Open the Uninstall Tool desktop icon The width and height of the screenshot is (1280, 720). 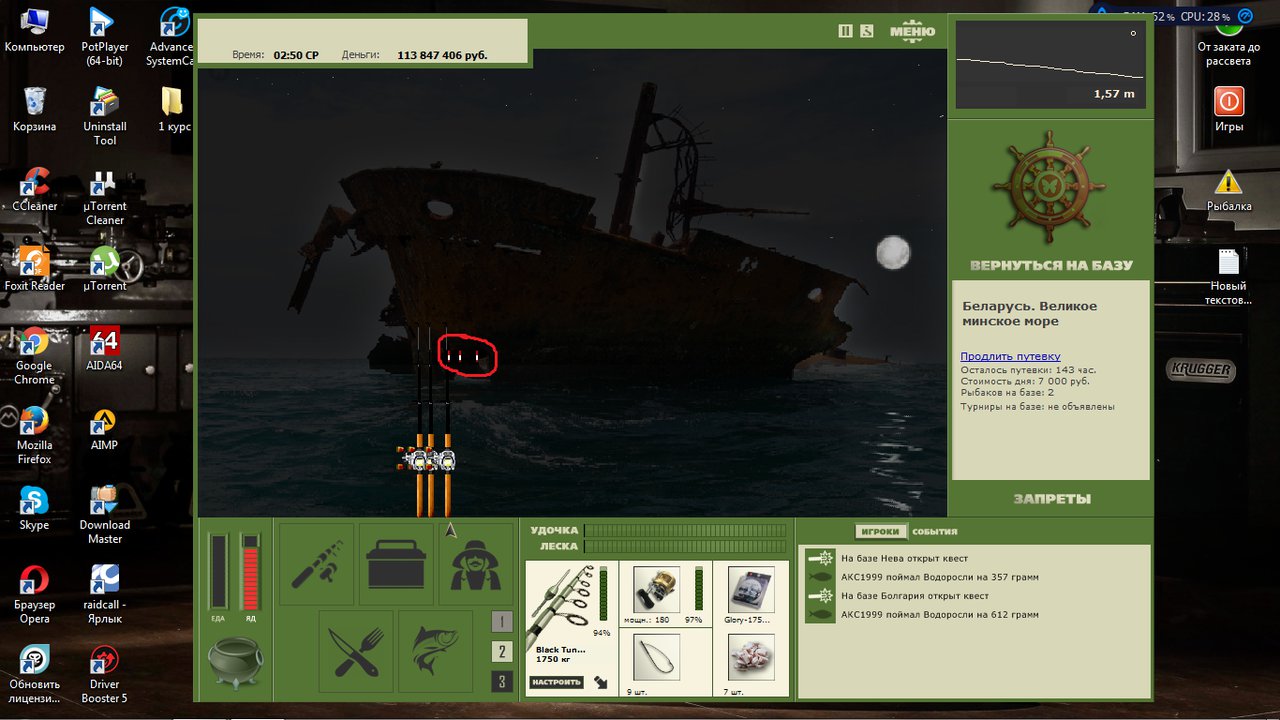click(x=105, y=116)
